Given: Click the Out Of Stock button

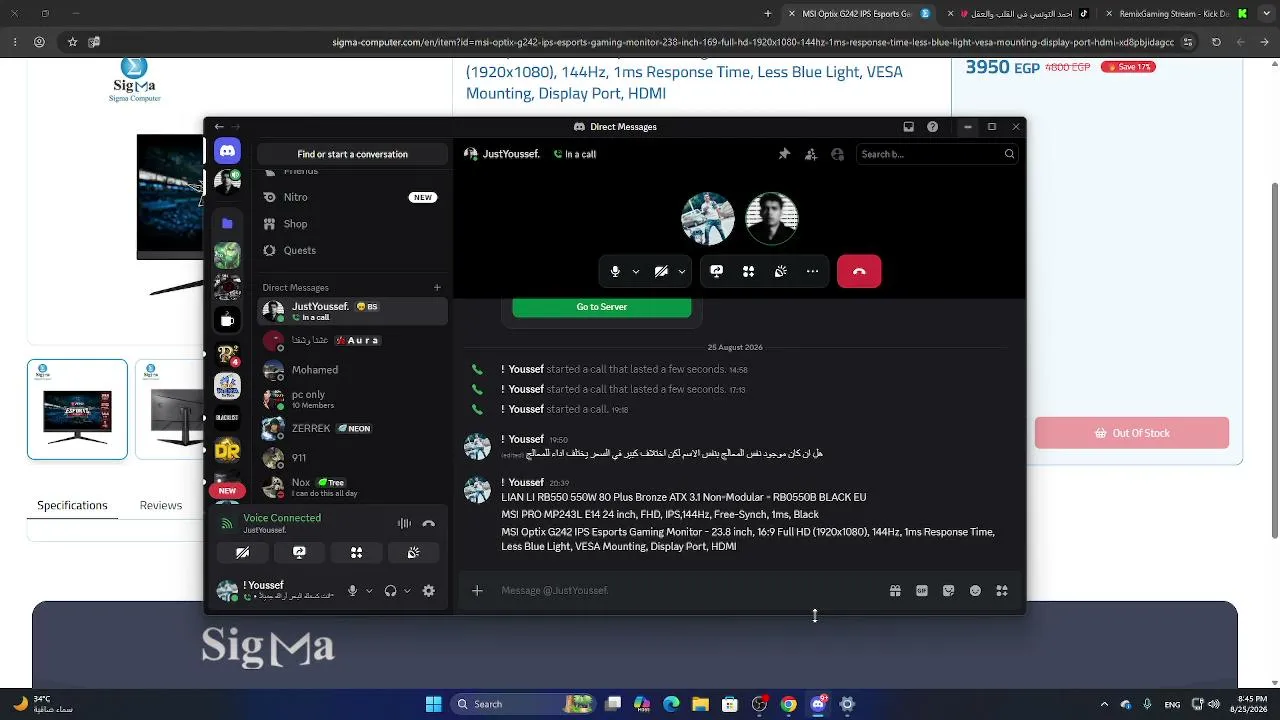Looking at the screenshot, I should point(1132,433).
